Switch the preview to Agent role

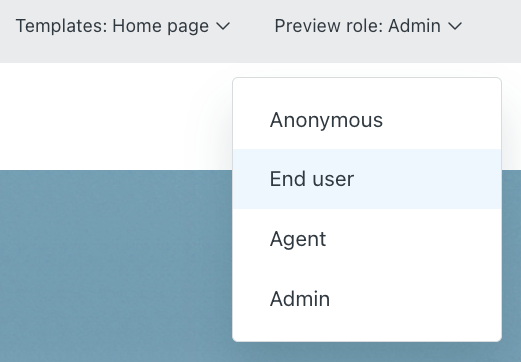click(x=367, y=239)
